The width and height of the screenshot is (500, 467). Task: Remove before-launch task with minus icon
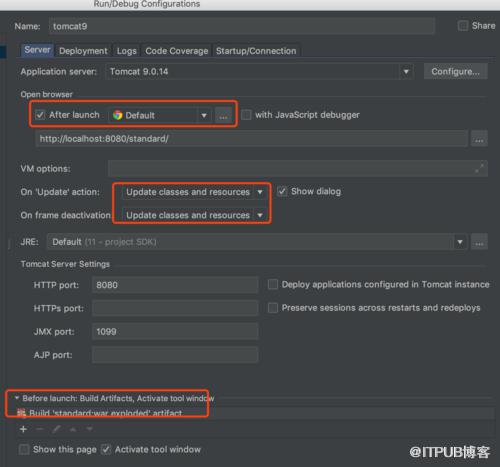click(x=40, y=429)
